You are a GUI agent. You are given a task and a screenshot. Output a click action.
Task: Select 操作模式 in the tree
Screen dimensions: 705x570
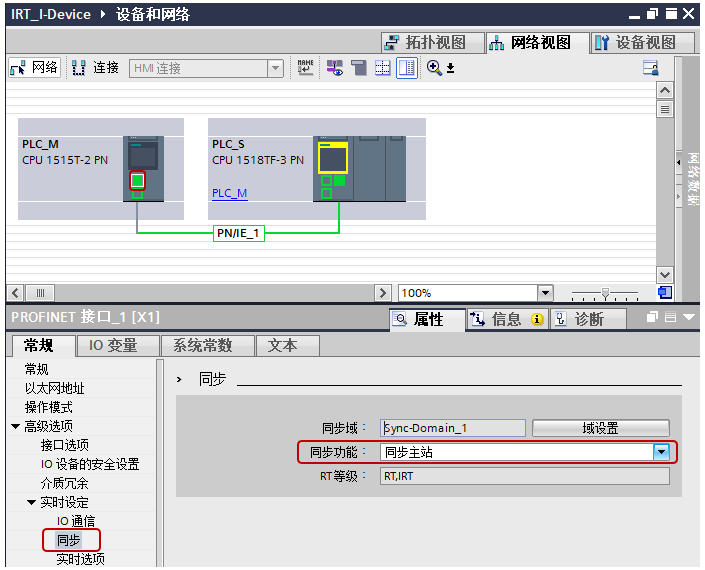click(49, 407)
